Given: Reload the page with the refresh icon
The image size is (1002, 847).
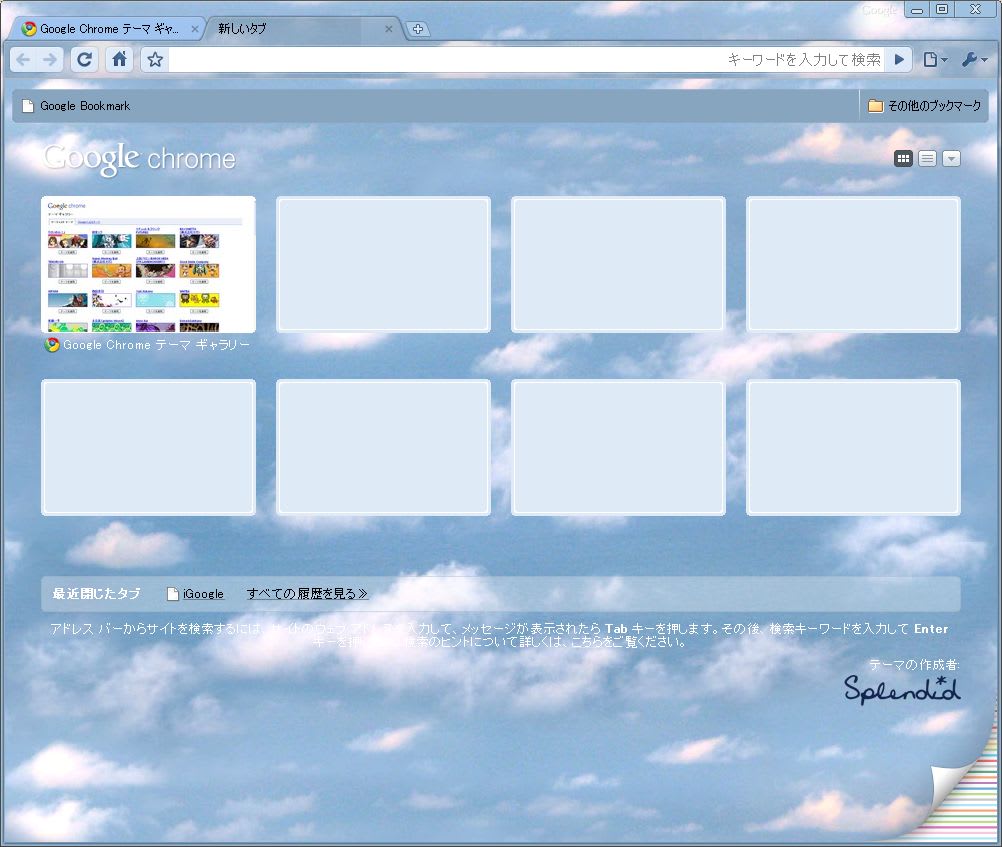Looking at the screenshot, I should click(85, 60).
